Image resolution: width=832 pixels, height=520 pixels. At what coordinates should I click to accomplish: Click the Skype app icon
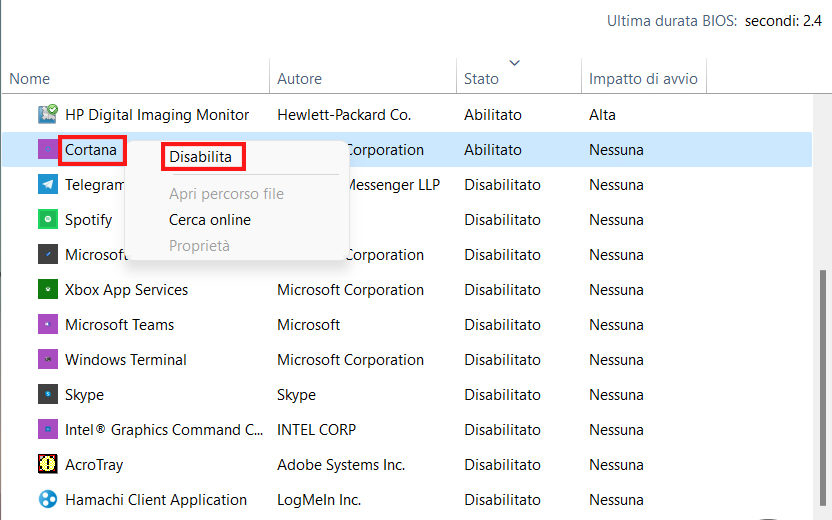48,395
